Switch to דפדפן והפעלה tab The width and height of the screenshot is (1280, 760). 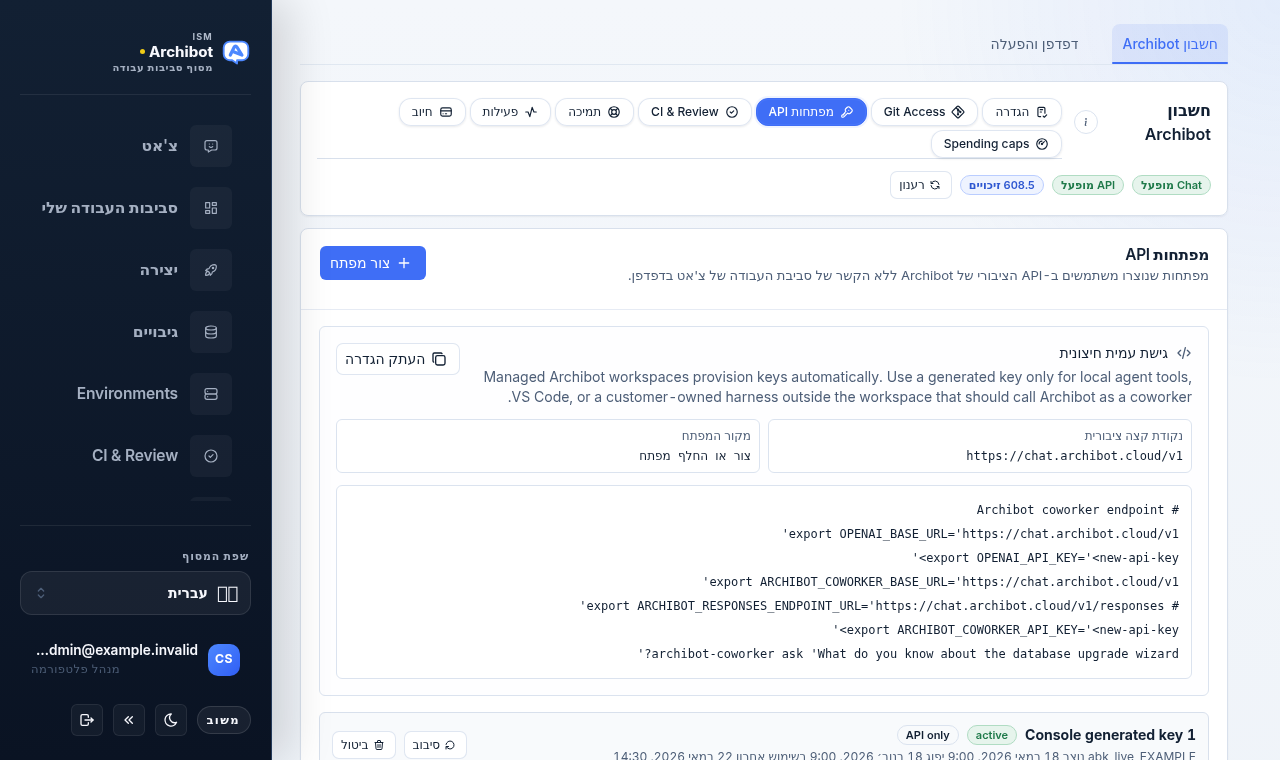pyautogui.click(x=1035, y=44)
